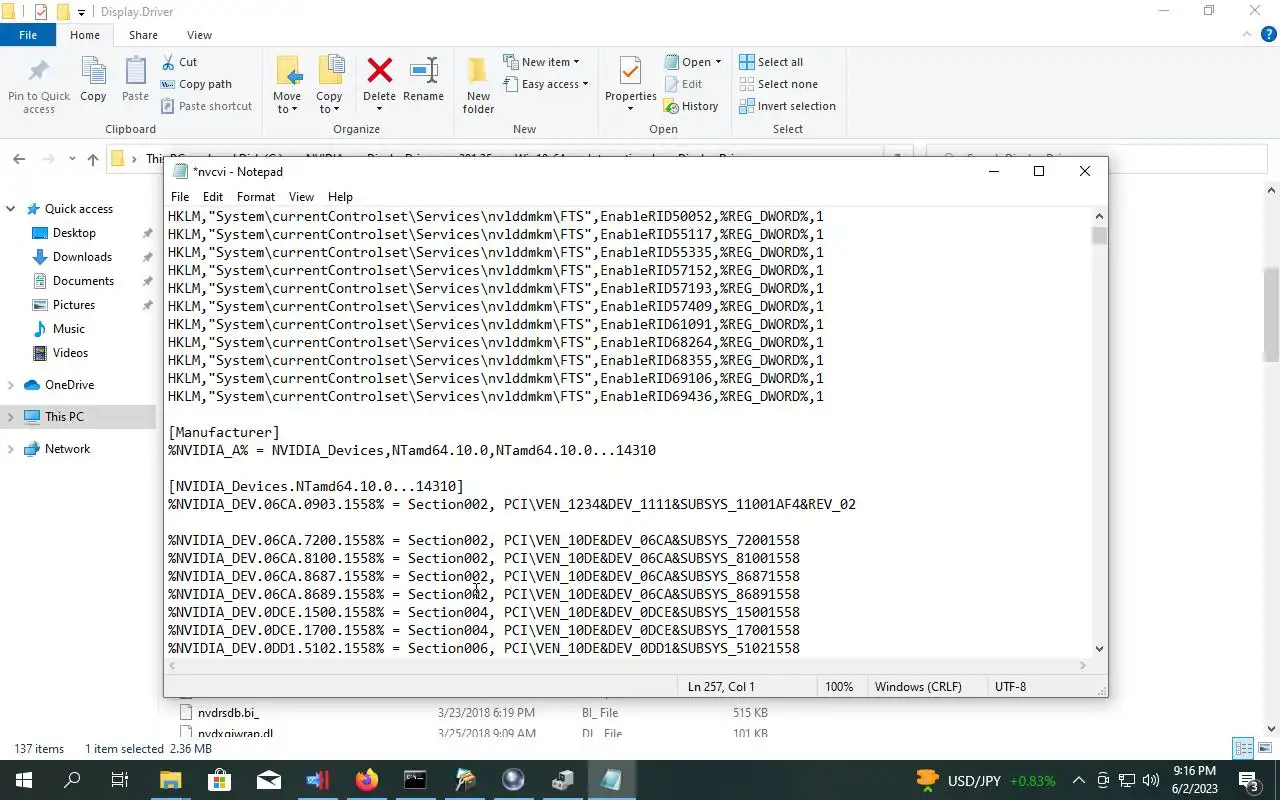Open Microsoft Store taskbar icon

coord(219,780)
